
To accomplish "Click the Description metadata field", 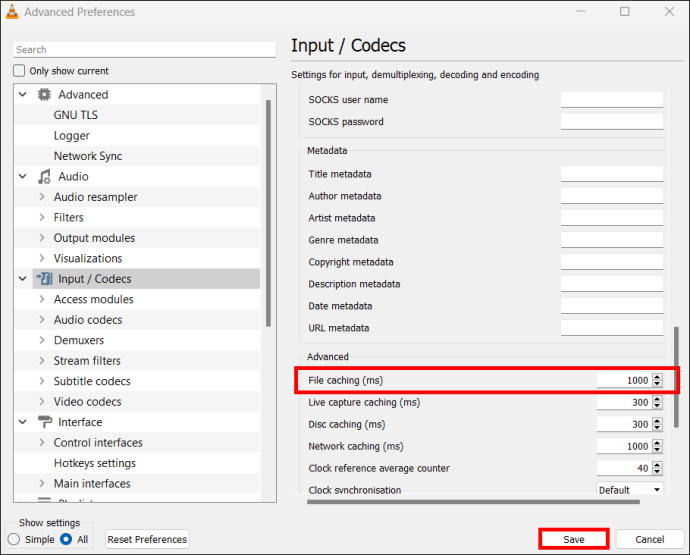I will (612, 284).
